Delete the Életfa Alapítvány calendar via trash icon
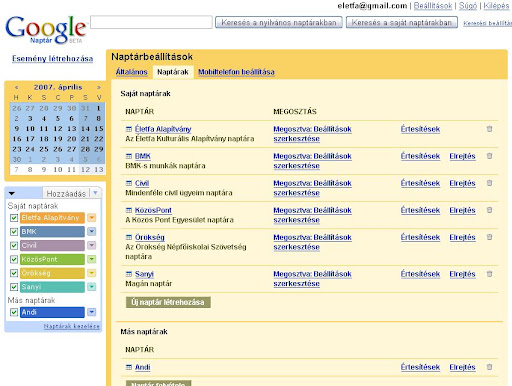Screen dimensions: 512x386 click(489, 129)
